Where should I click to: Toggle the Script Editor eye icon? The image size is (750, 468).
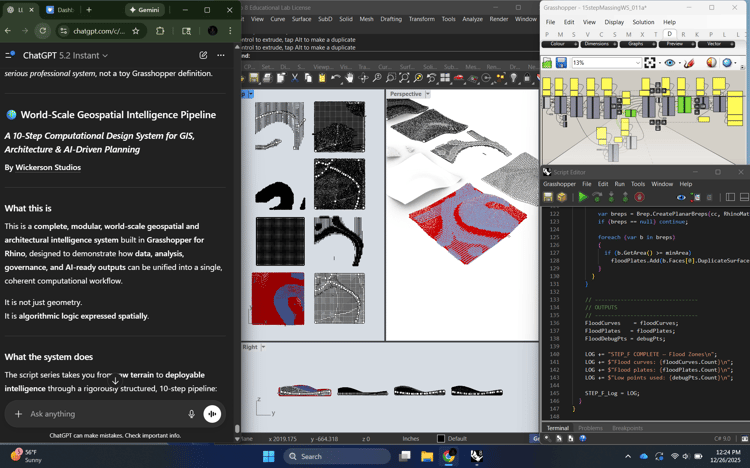[681, 197]
